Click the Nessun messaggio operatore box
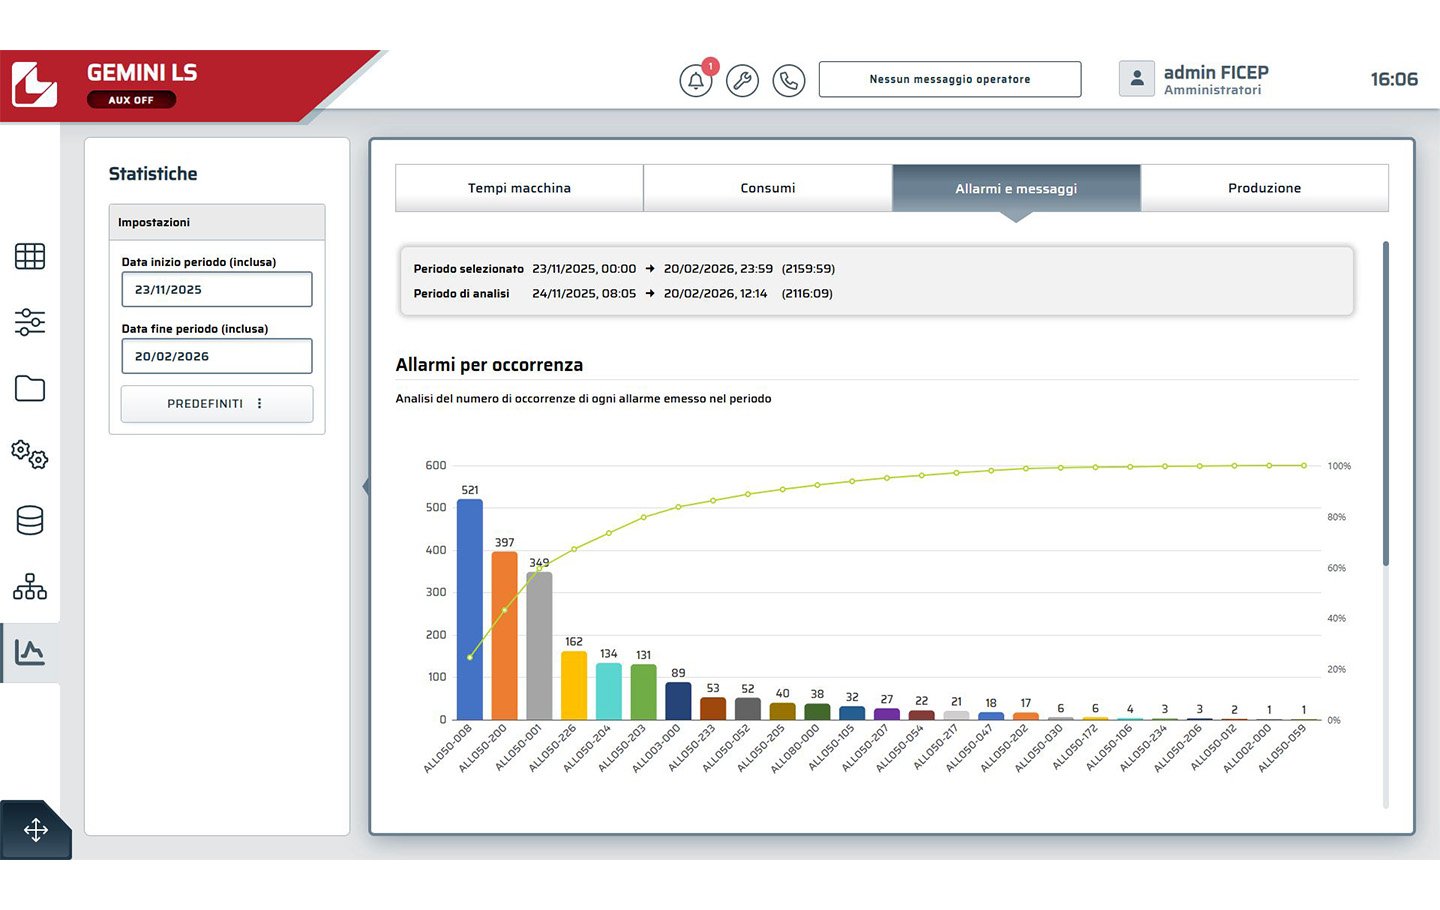 point(950,79)
